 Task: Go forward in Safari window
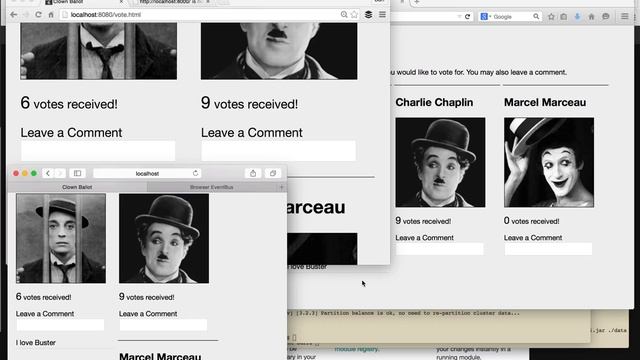click(x=60, y=173)
